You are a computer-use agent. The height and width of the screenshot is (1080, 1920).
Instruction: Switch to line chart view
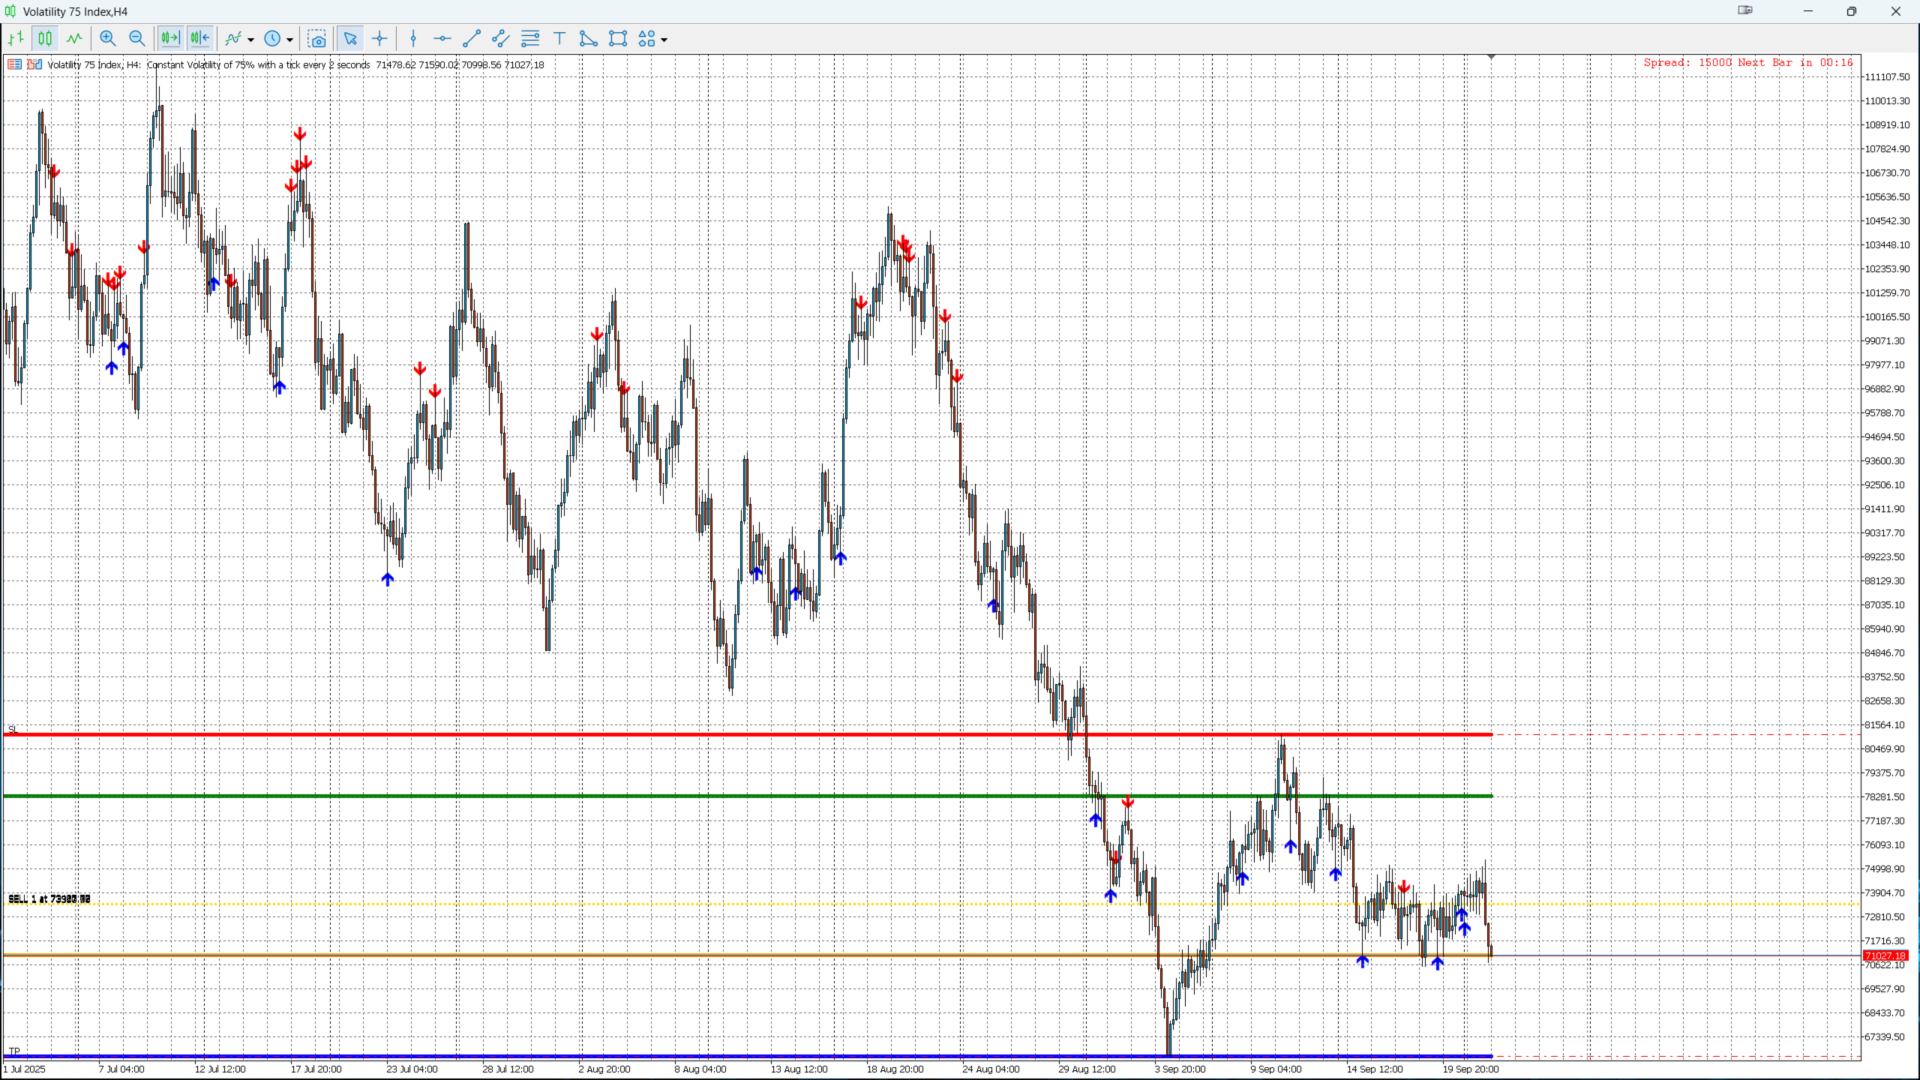coord(74,39)
